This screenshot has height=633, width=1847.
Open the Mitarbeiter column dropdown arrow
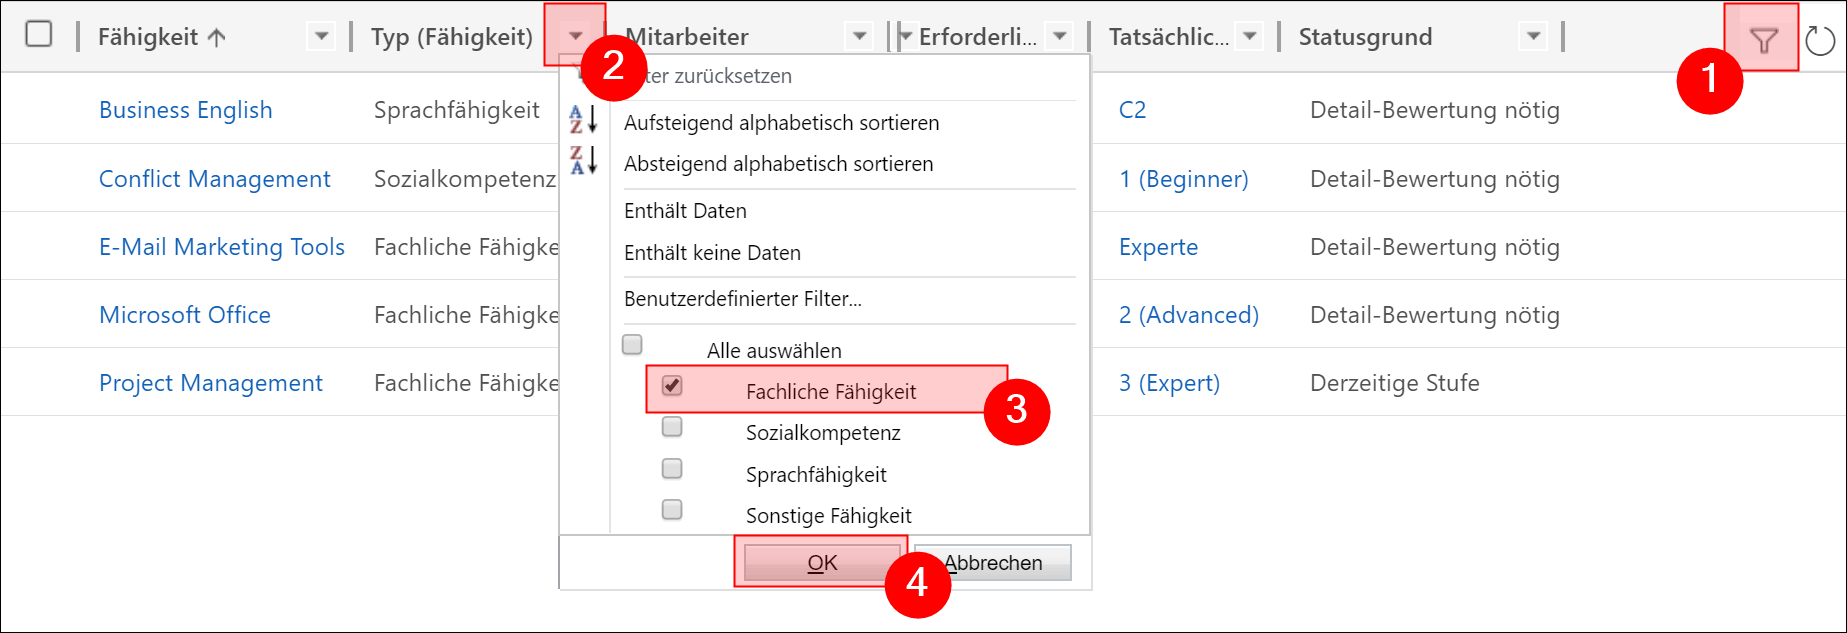click(859, 37)
